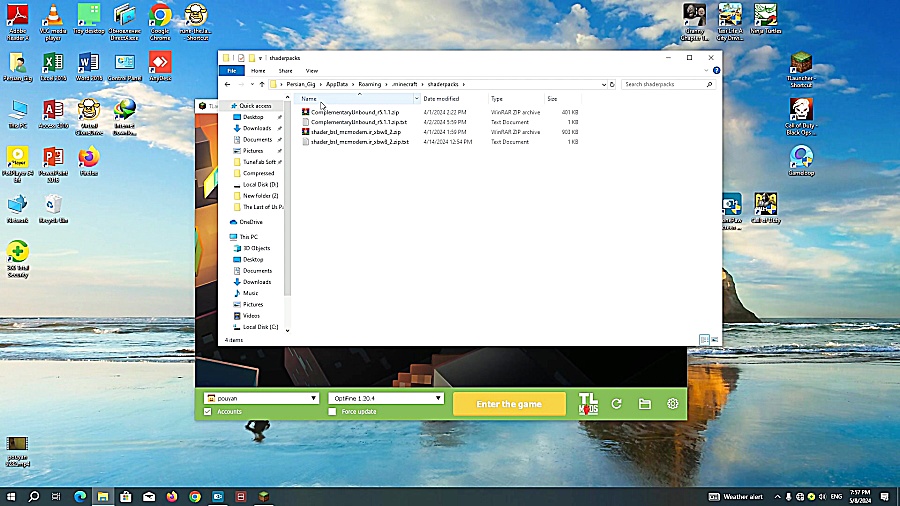Screen dimensions: 900x506
Task: Select Quick access in navigation pane
Action: [x=255, y=106]
